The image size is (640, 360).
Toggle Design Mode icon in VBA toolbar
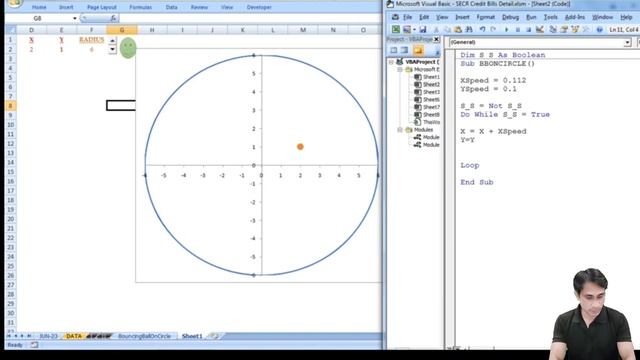point(540,30)
